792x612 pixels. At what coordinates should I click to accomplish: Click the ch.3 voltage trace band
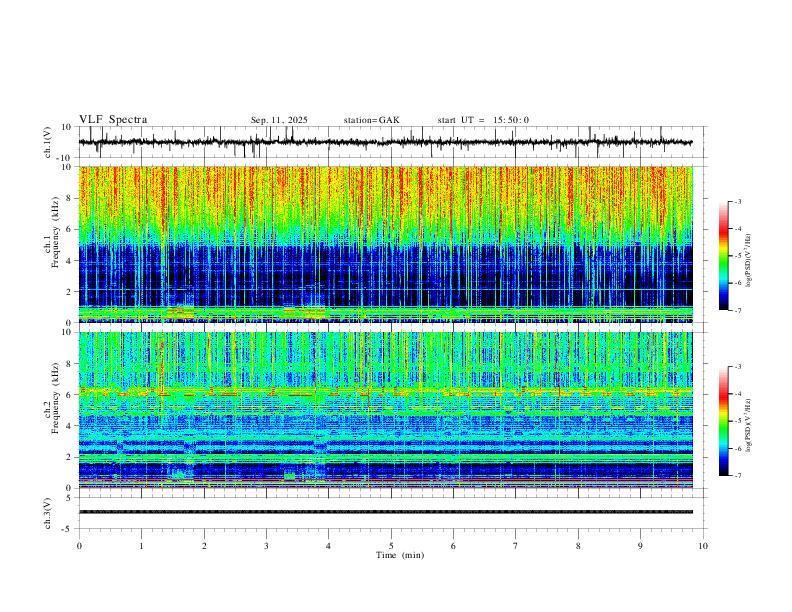click(x=385, y=512)
